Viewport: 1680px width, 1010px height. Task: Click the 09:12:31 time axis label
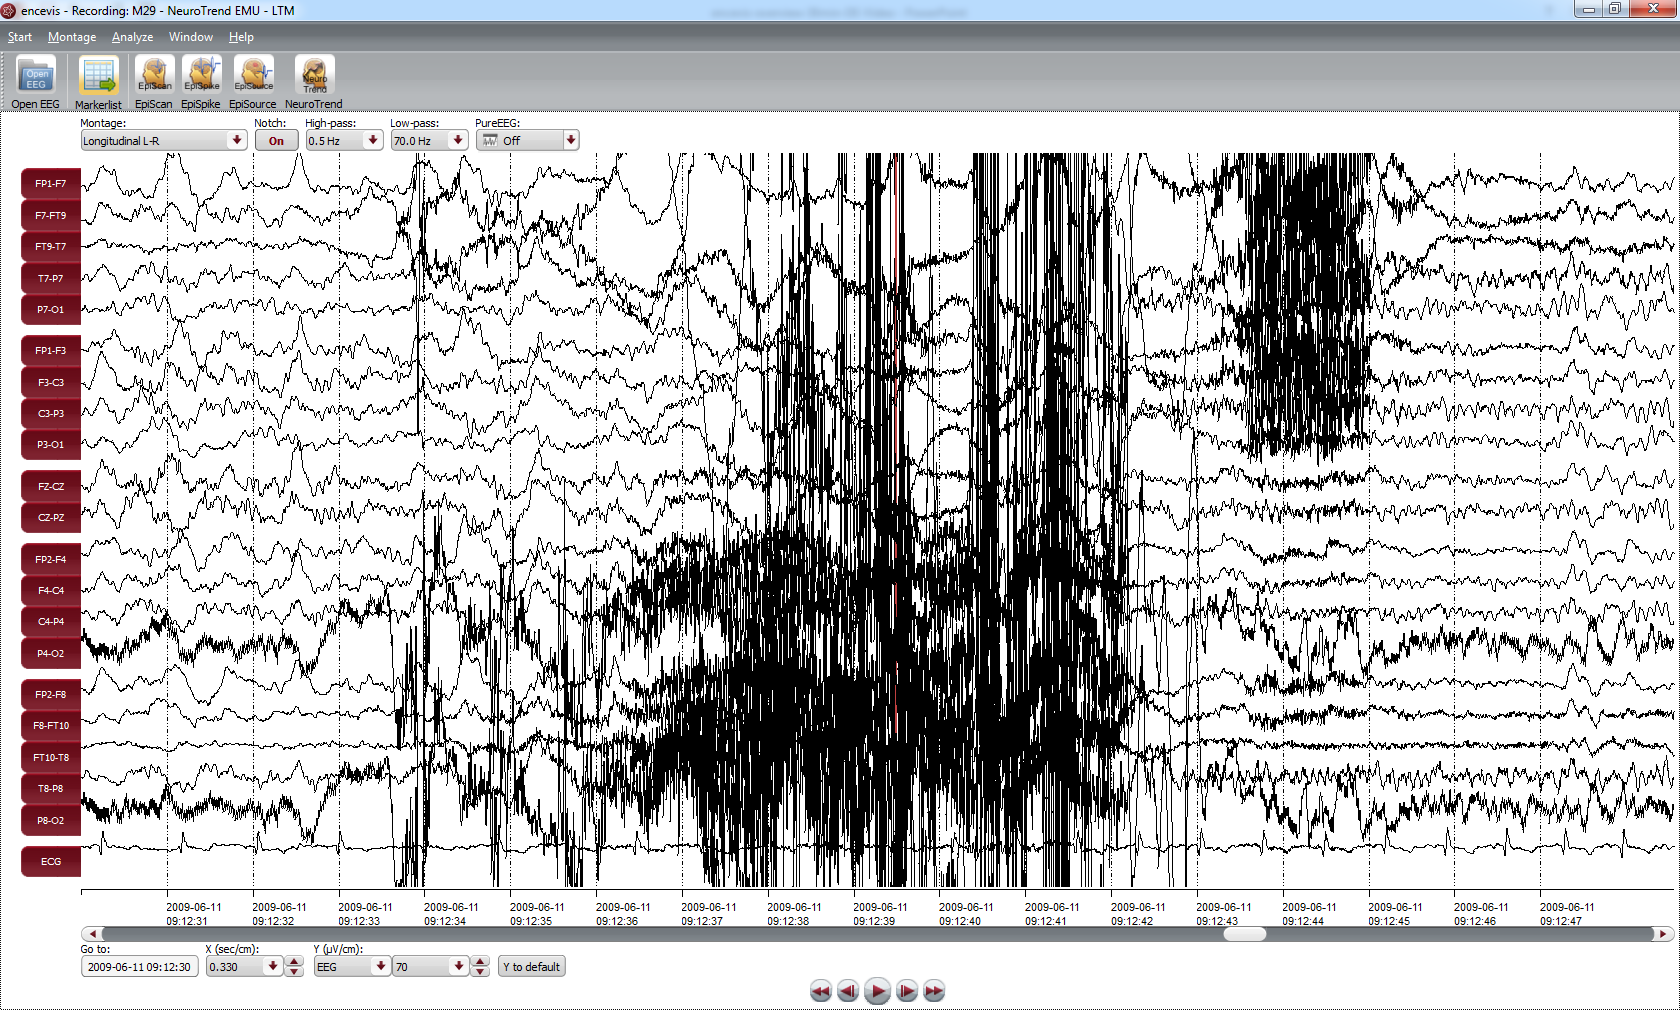[194, 914]
